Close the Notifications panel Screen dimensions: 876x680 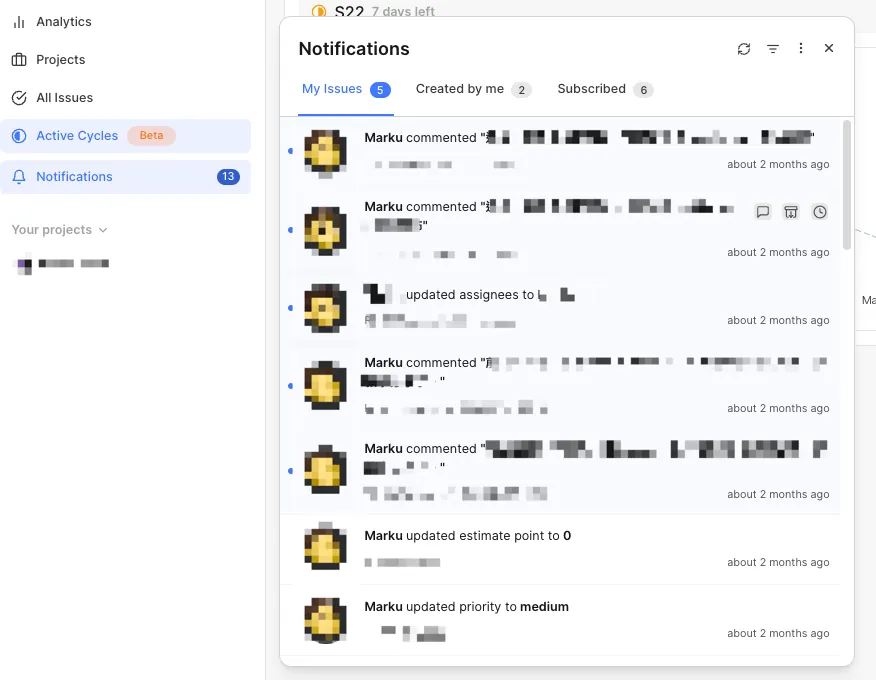click(829, 49)
